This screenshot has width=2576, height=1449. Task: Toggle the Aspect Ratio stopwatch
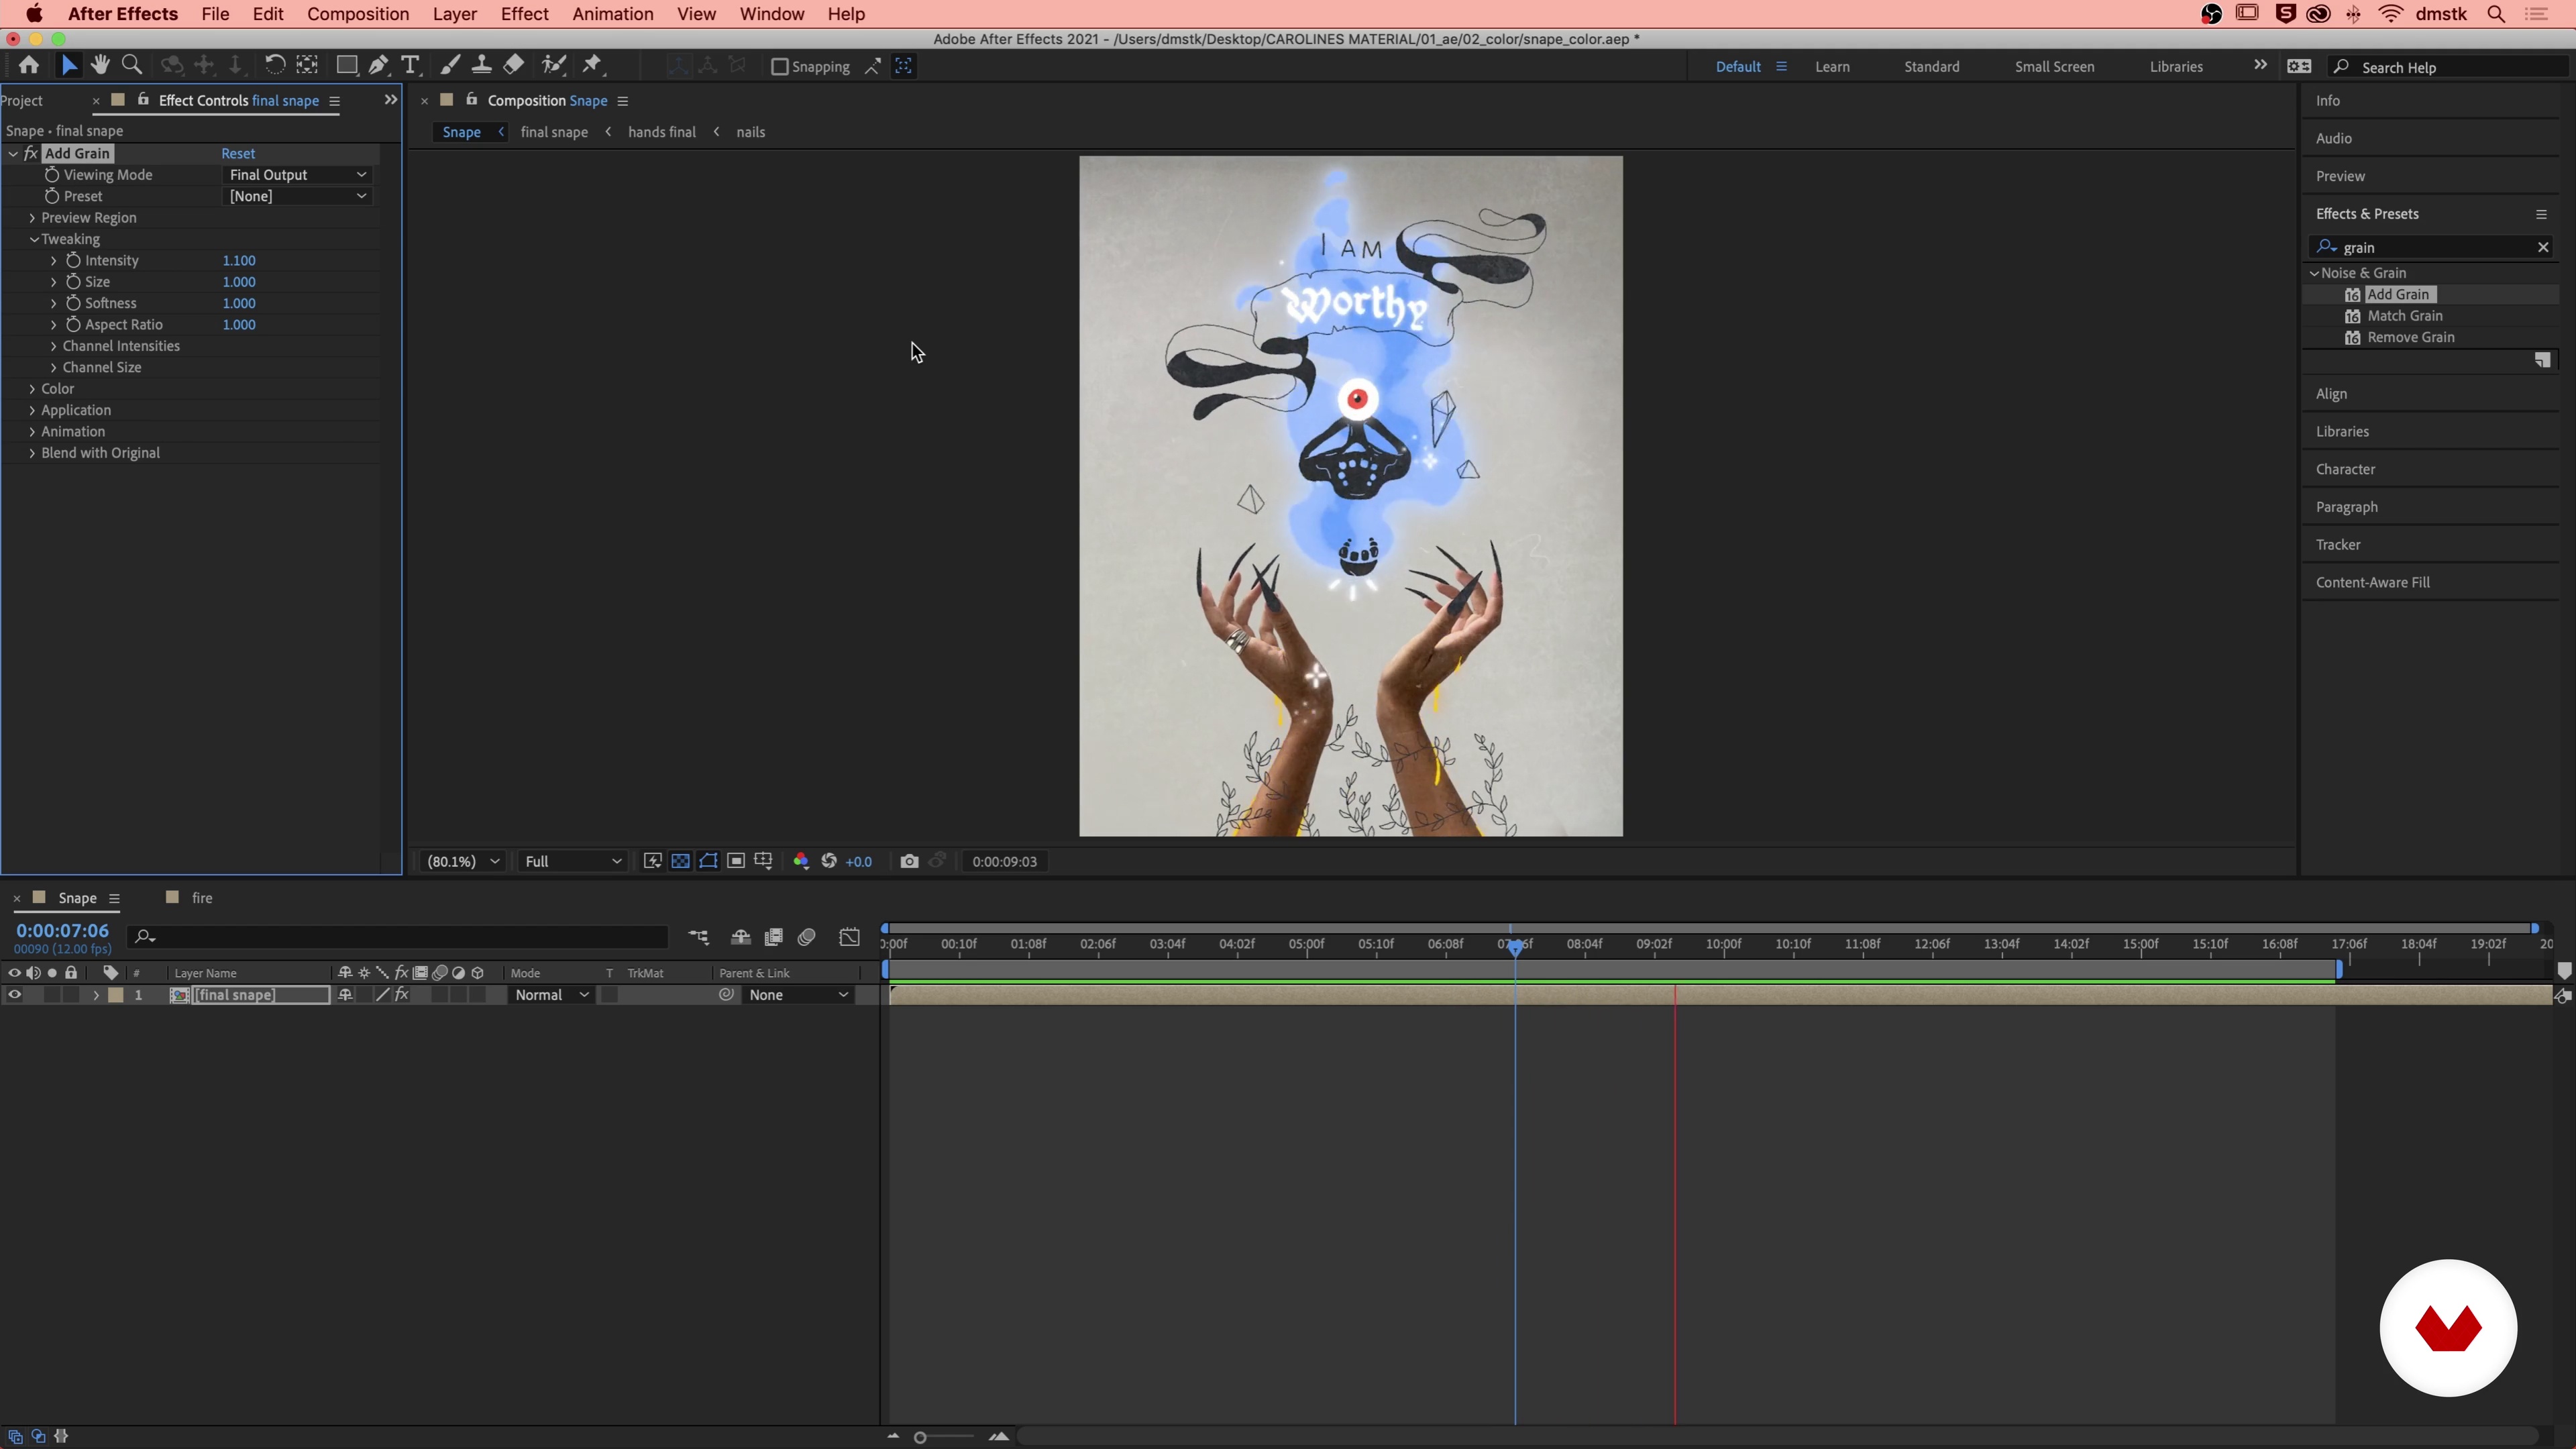coord(73,324)
